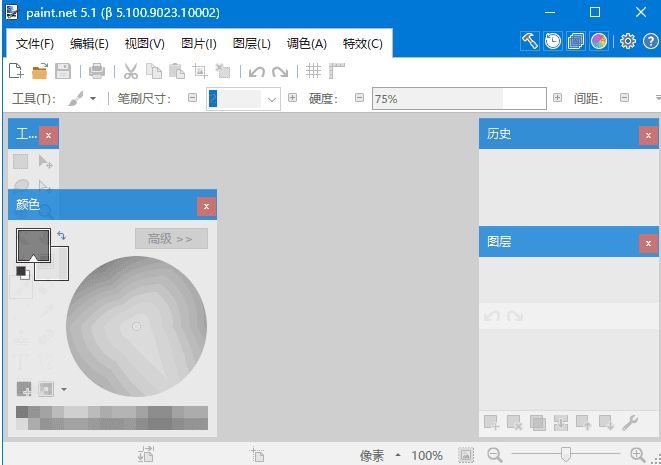Open an existing file folder icon
This screenshot has width=661, height=465.
coord(40,71)
